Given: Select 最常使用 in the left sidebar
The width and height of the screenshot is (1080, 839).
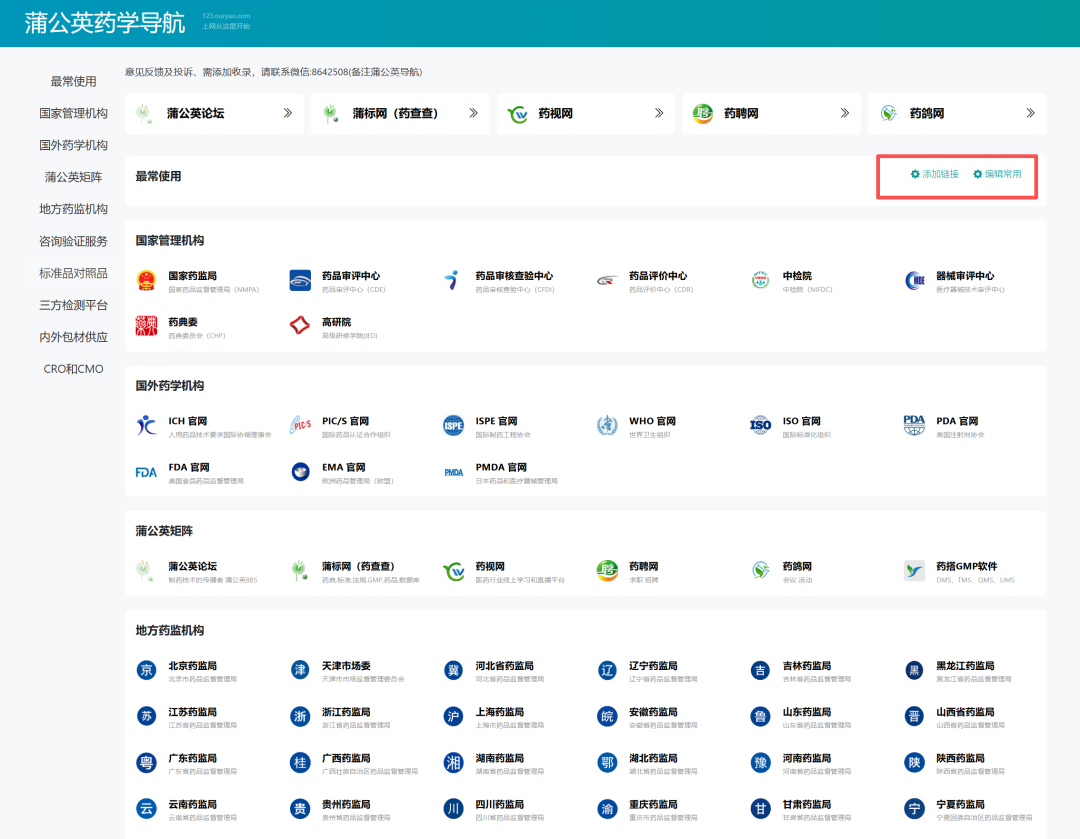Looking at the screenshot, I should pyautogui.click(x=73, y=81).
